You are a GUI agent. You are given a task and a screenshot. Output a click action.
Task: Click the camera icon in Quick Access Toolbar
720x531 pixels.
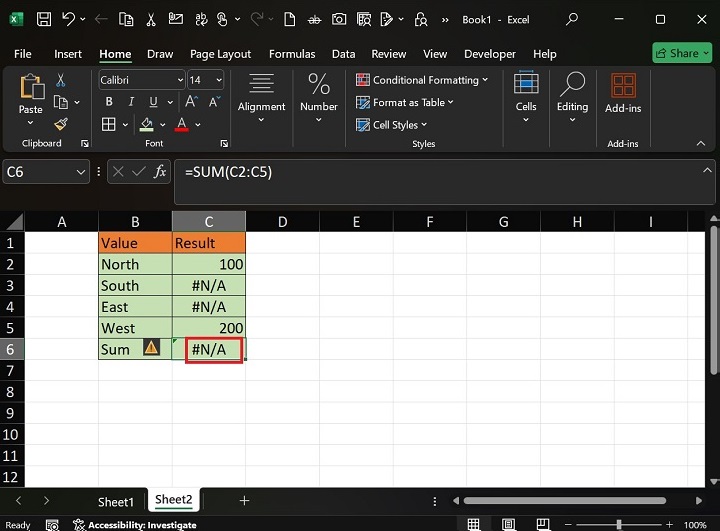(339, 19)
